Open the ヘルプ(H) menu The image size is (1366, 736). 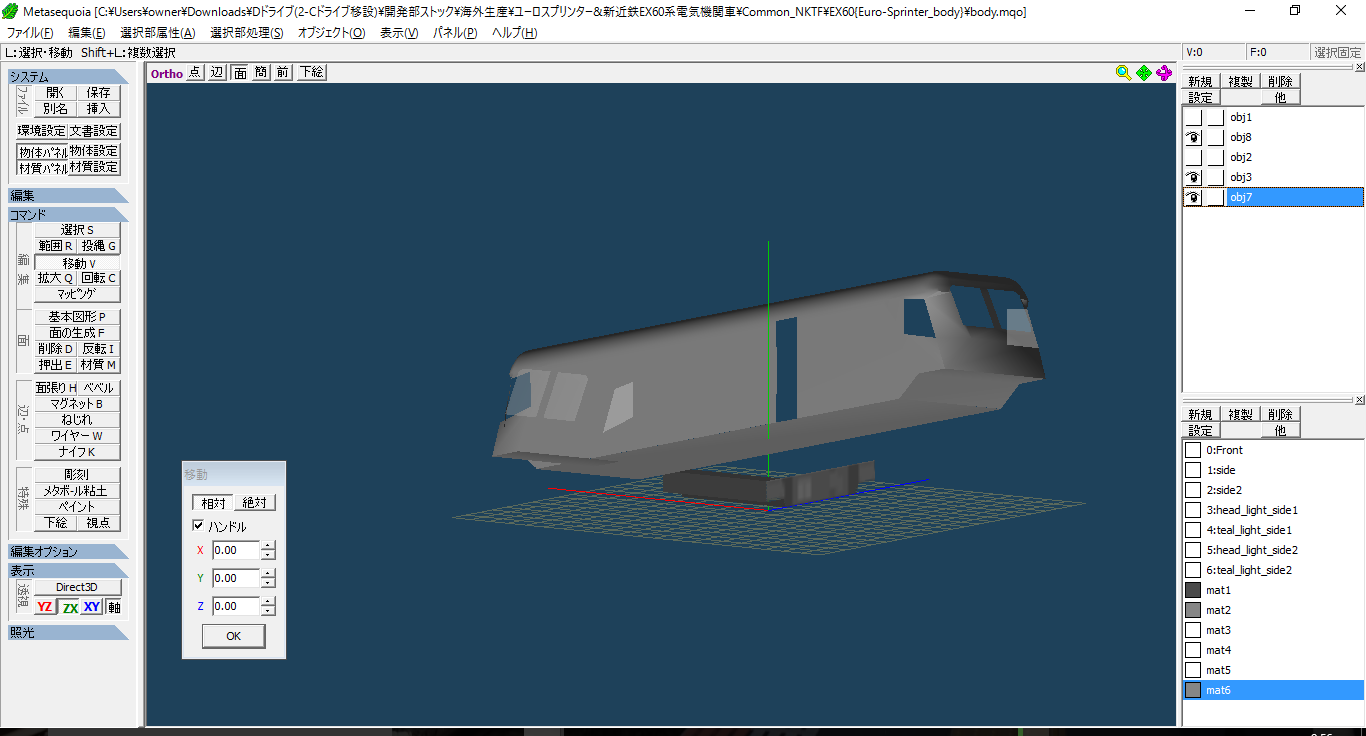click(x=515, y=33)
